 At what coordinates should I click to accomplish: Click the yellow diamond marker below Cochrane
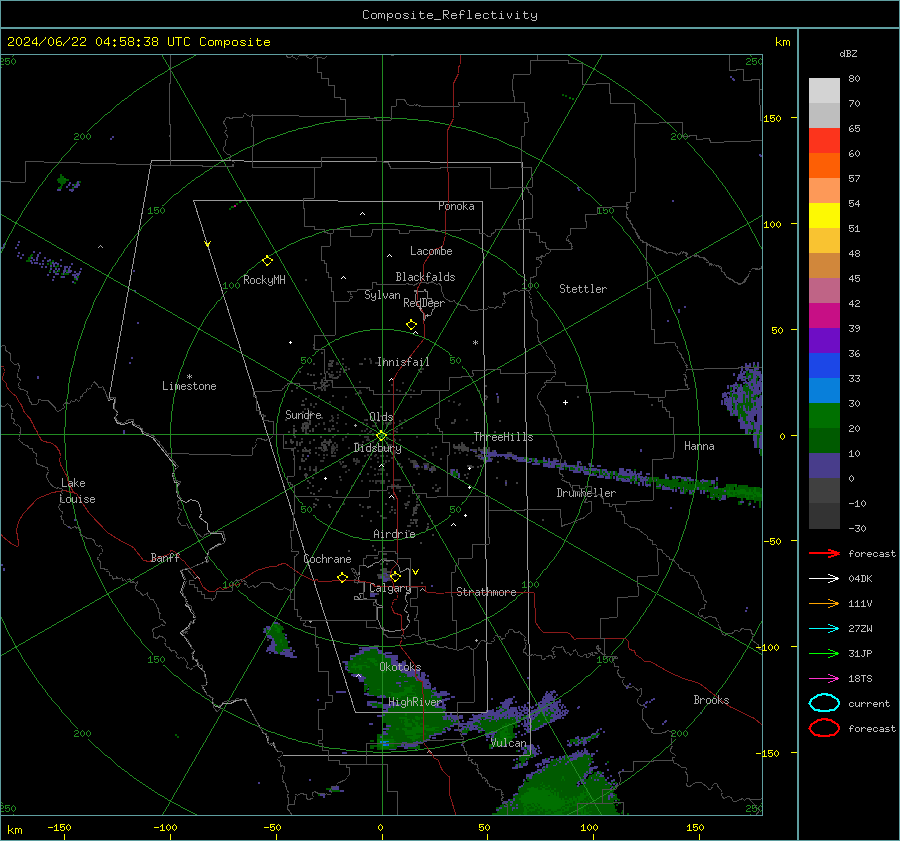coord(342,578)
